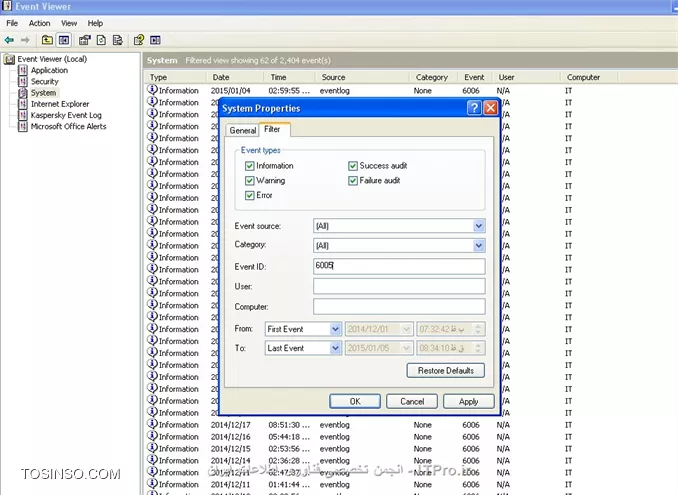Click the Forward arrow toolbar icon
This screenshot has height=495, width=678.
[26, 40]
